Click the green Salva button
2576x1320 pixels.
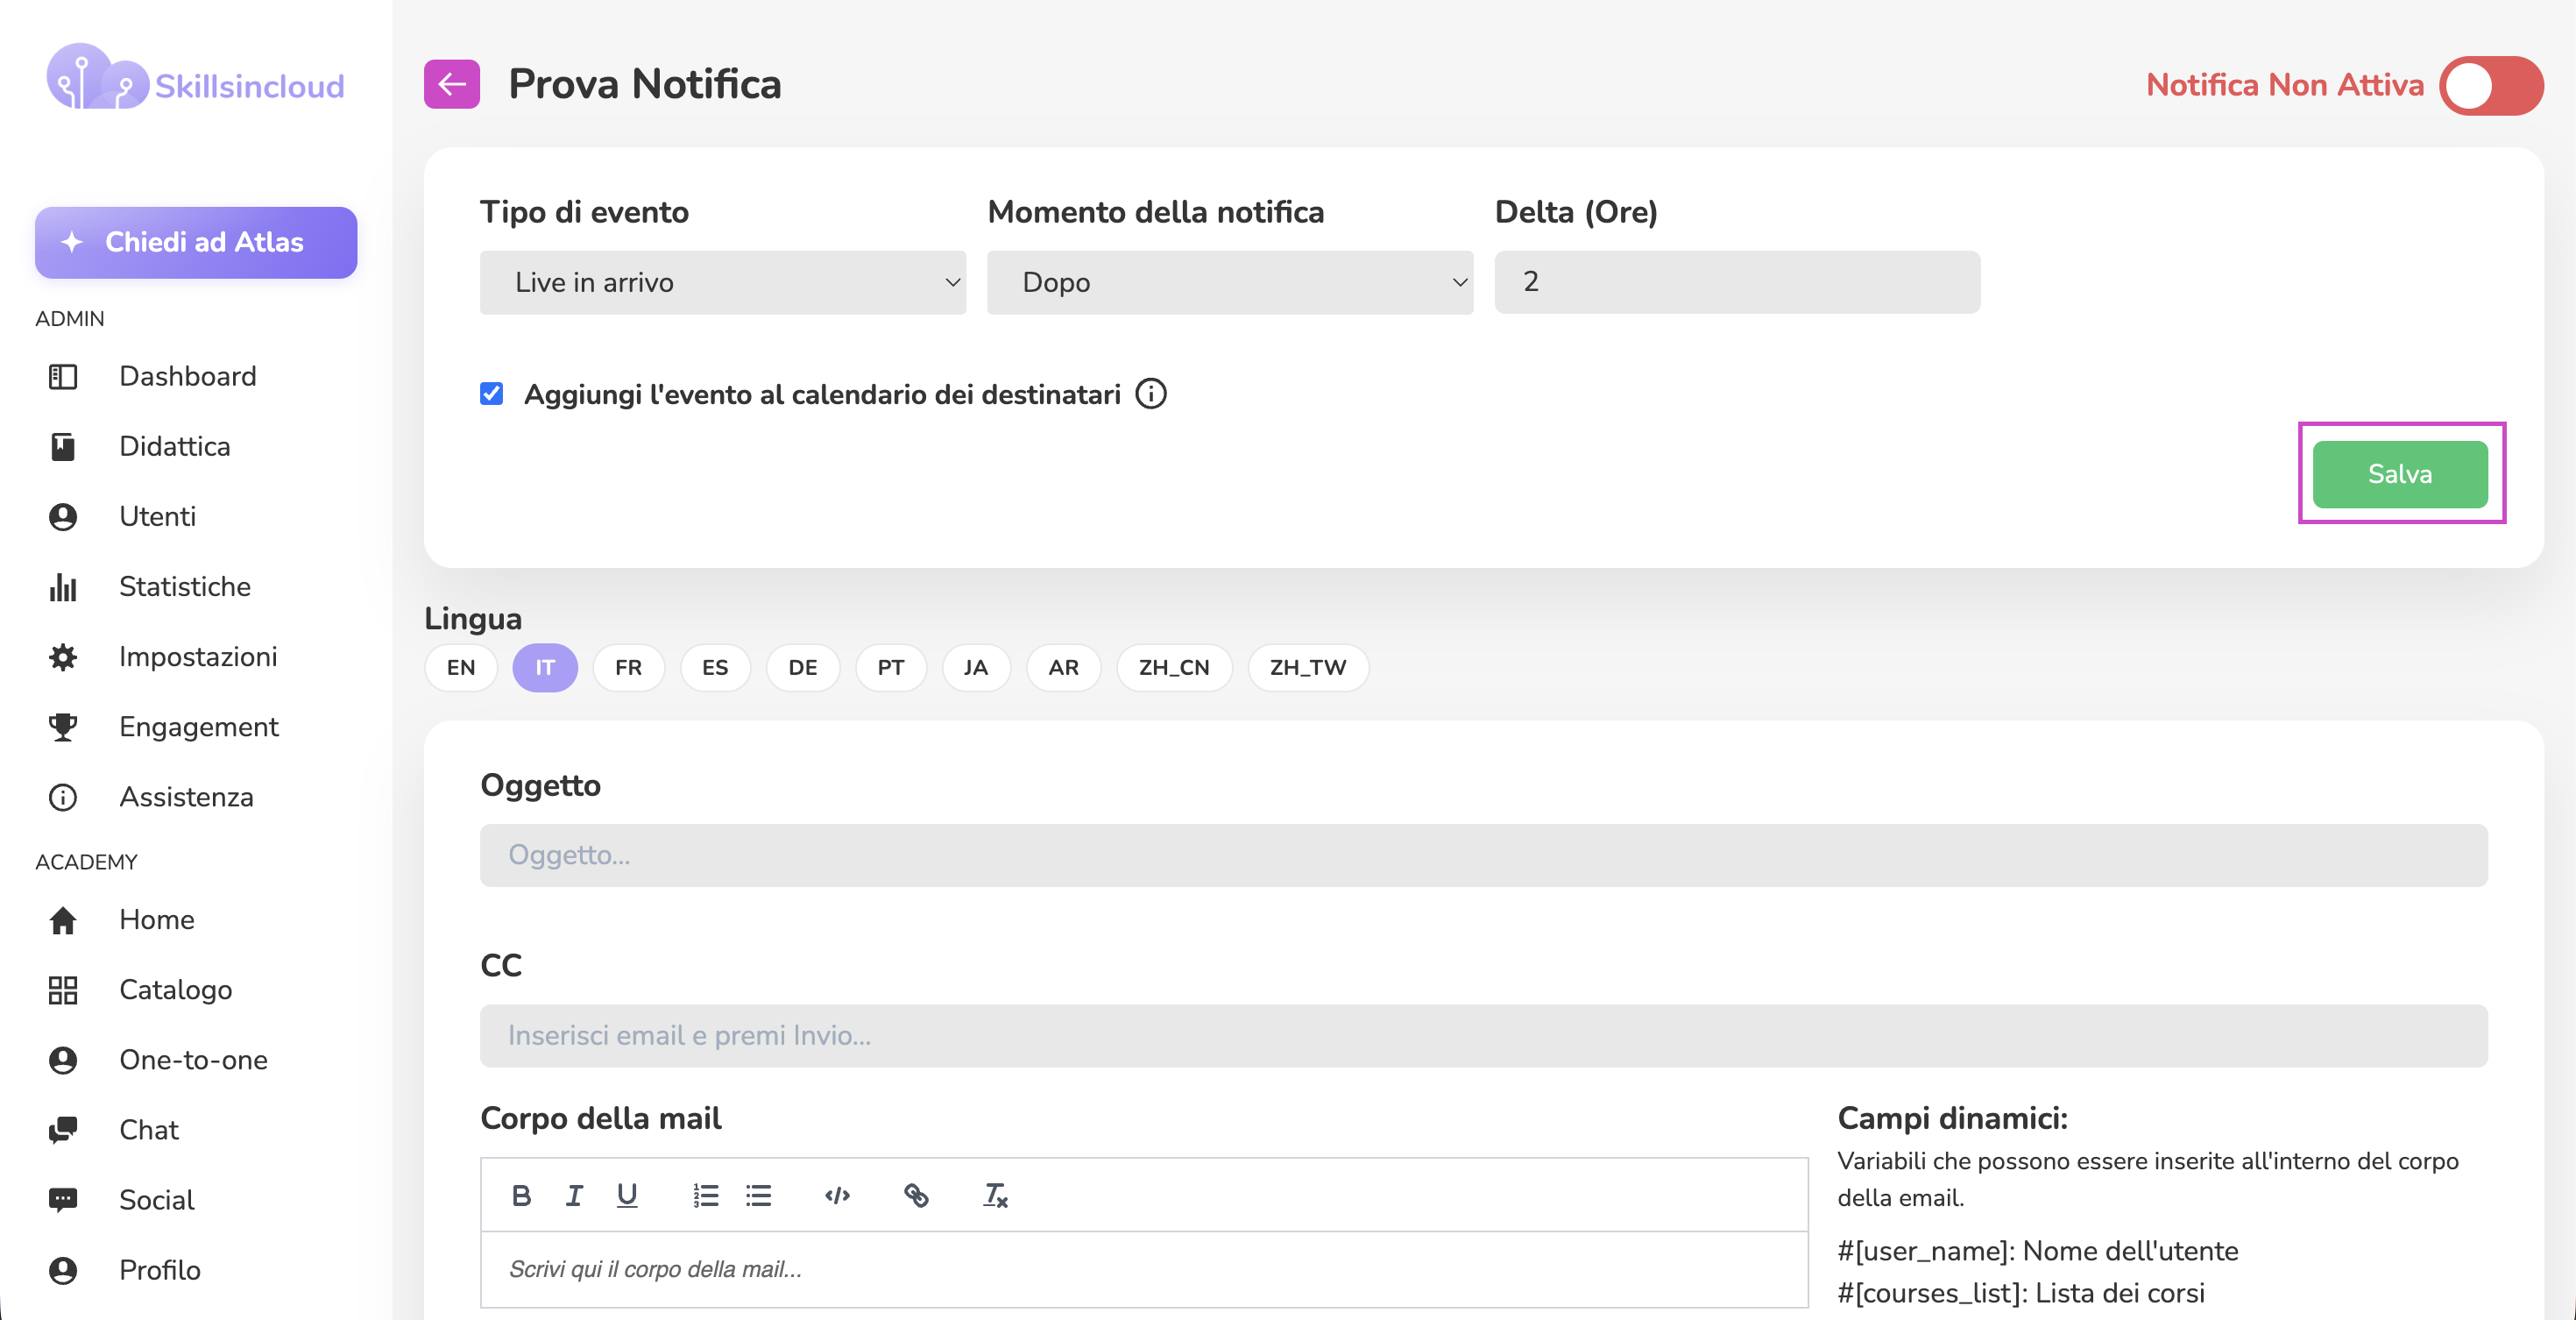pos(2400,474)
